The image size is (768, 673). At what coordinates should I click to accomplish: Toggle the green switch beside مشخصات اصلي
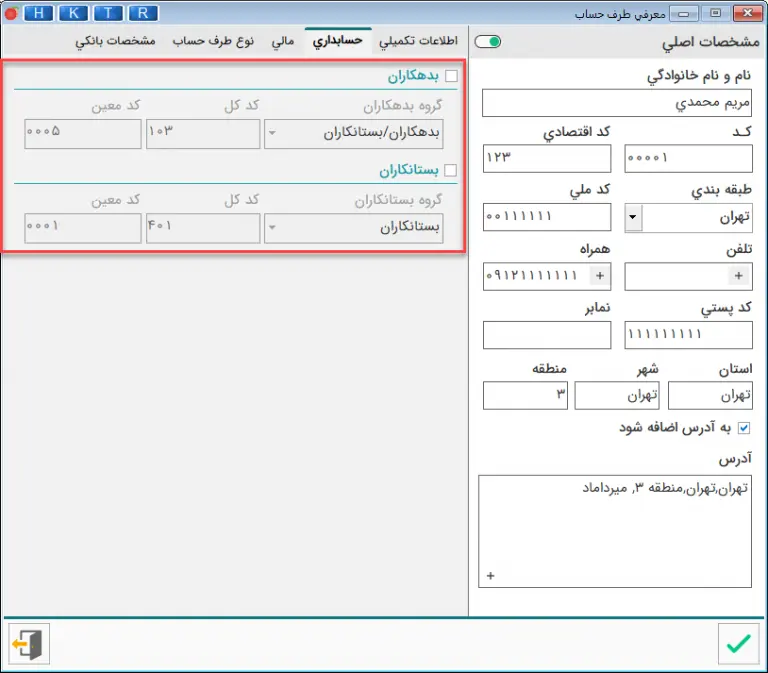point(488,42)
